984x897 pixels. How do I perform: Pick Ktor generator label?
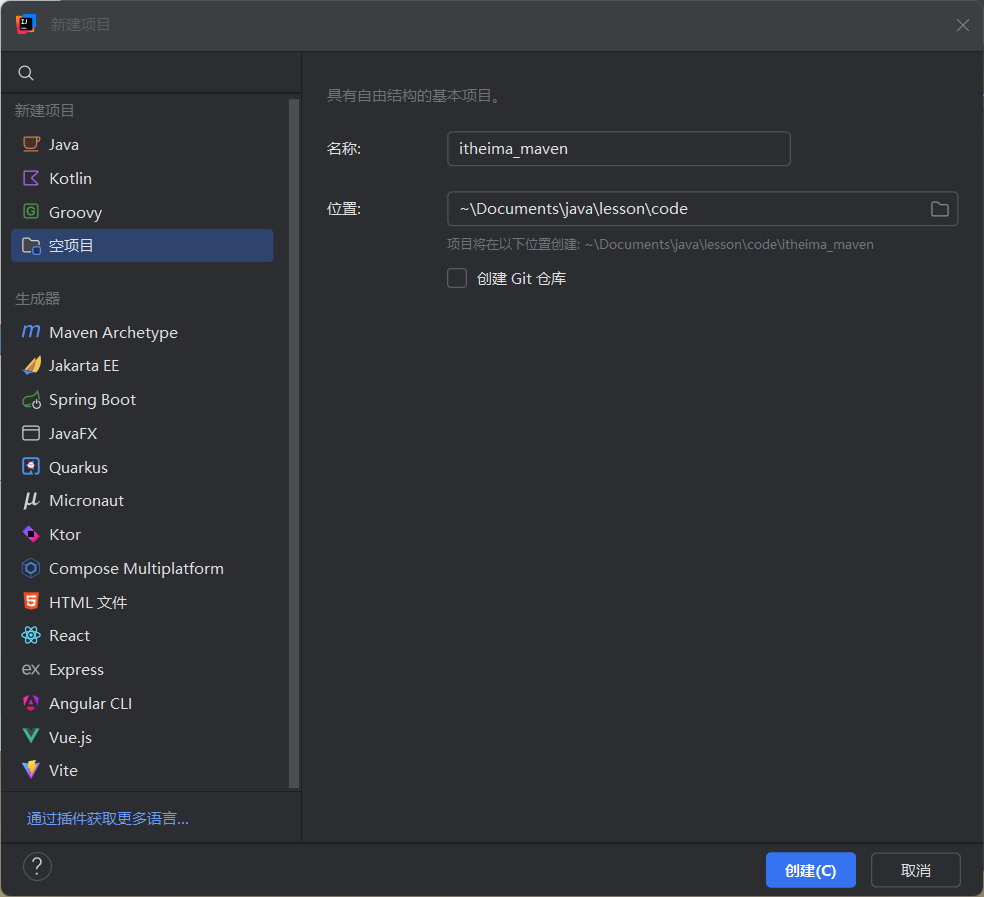tap(65, 535)
